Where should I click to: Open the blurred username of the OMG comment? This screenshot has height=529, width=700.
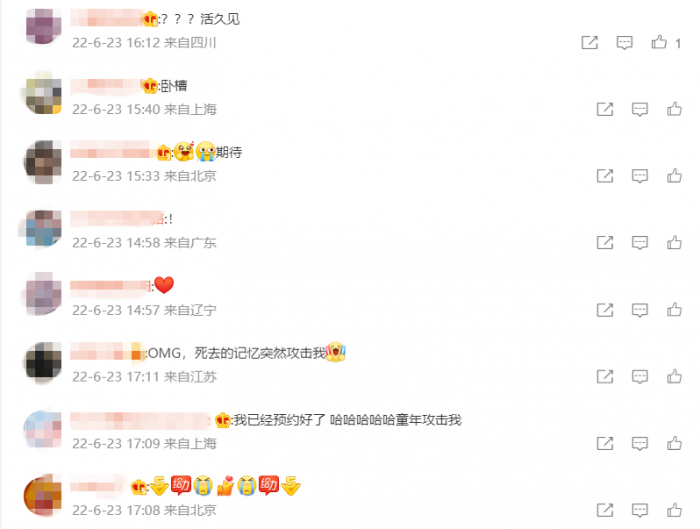pos(107,352)
